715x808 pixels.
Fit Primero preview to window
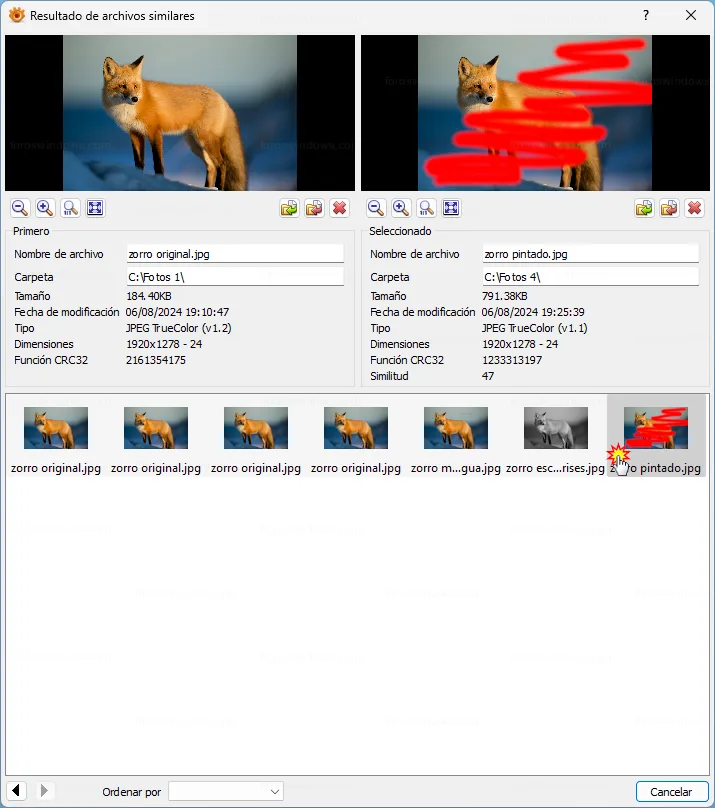point(95,208)
